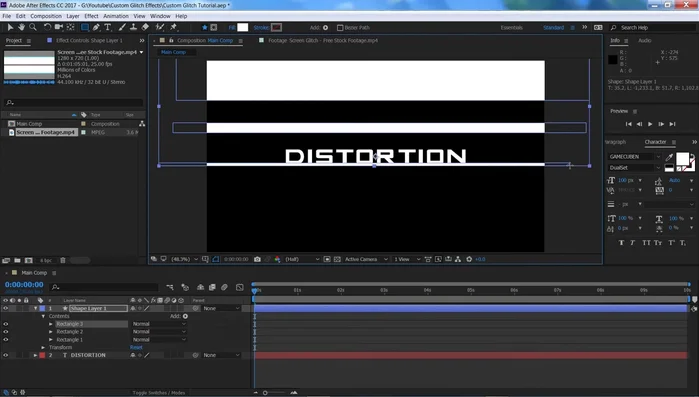Viewport: 699px width, 397px height.
Task: Open the Animation menu
Action: (x=116, y=16)
